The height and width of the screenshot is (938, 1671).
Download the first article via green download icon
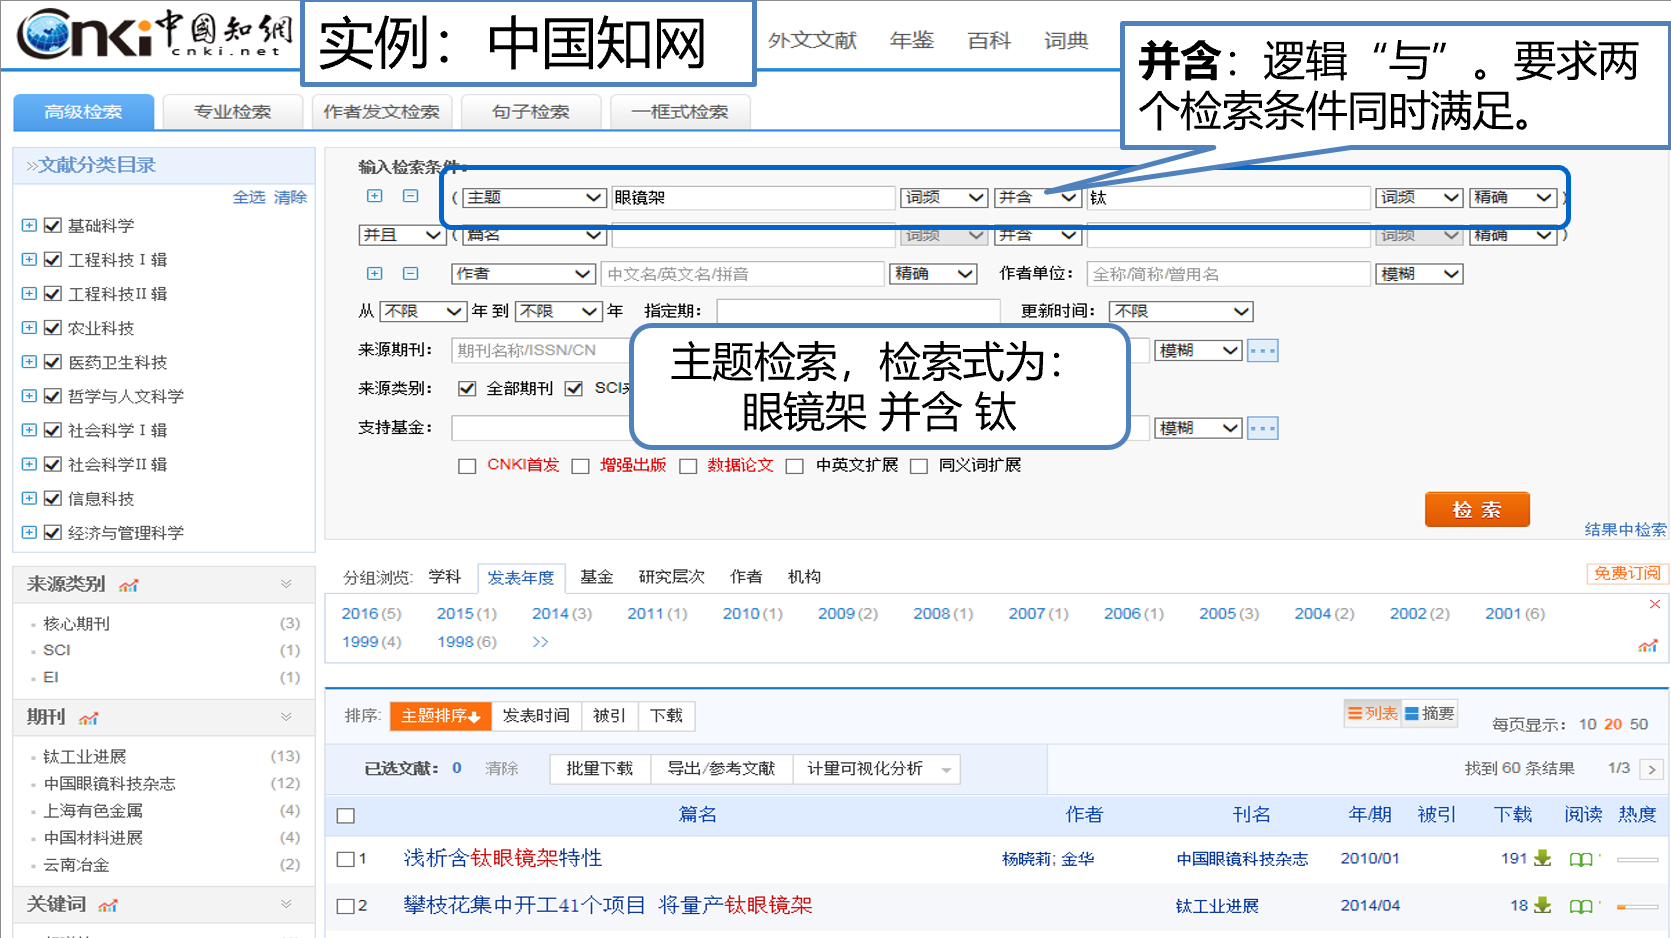(x=1540, y=858)
